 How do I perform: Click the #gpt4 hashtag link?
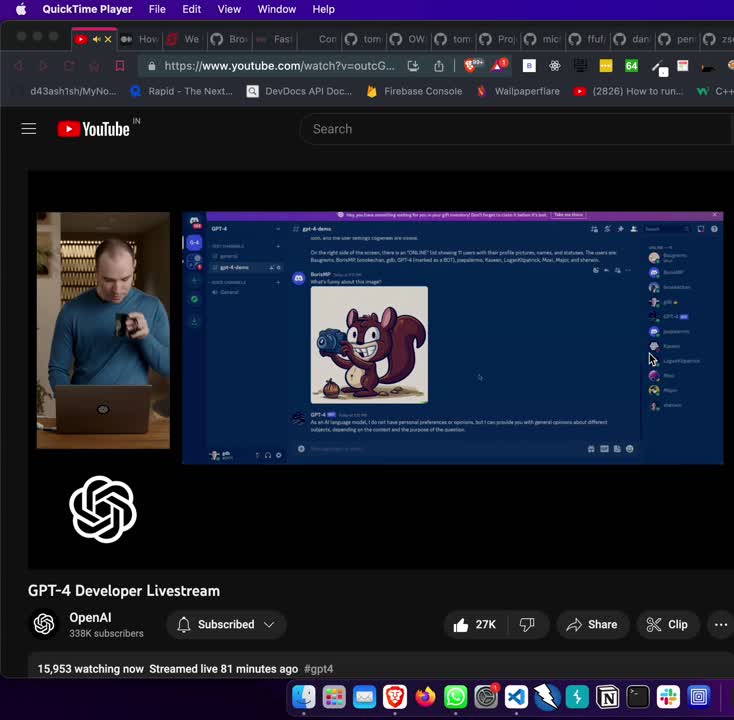[319, 669]
